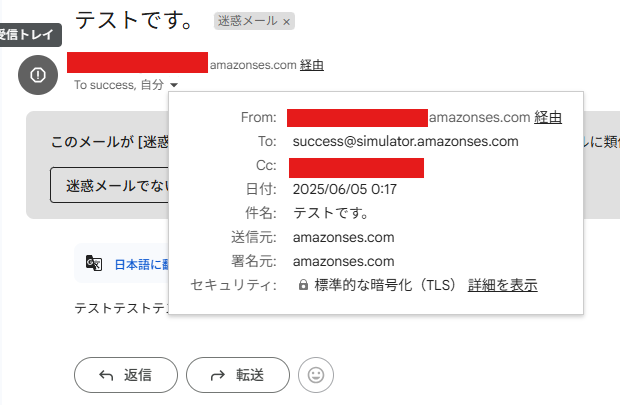The image size is (620, 405).
Task: Click 経由 link in the sender header
Action: 312,65
